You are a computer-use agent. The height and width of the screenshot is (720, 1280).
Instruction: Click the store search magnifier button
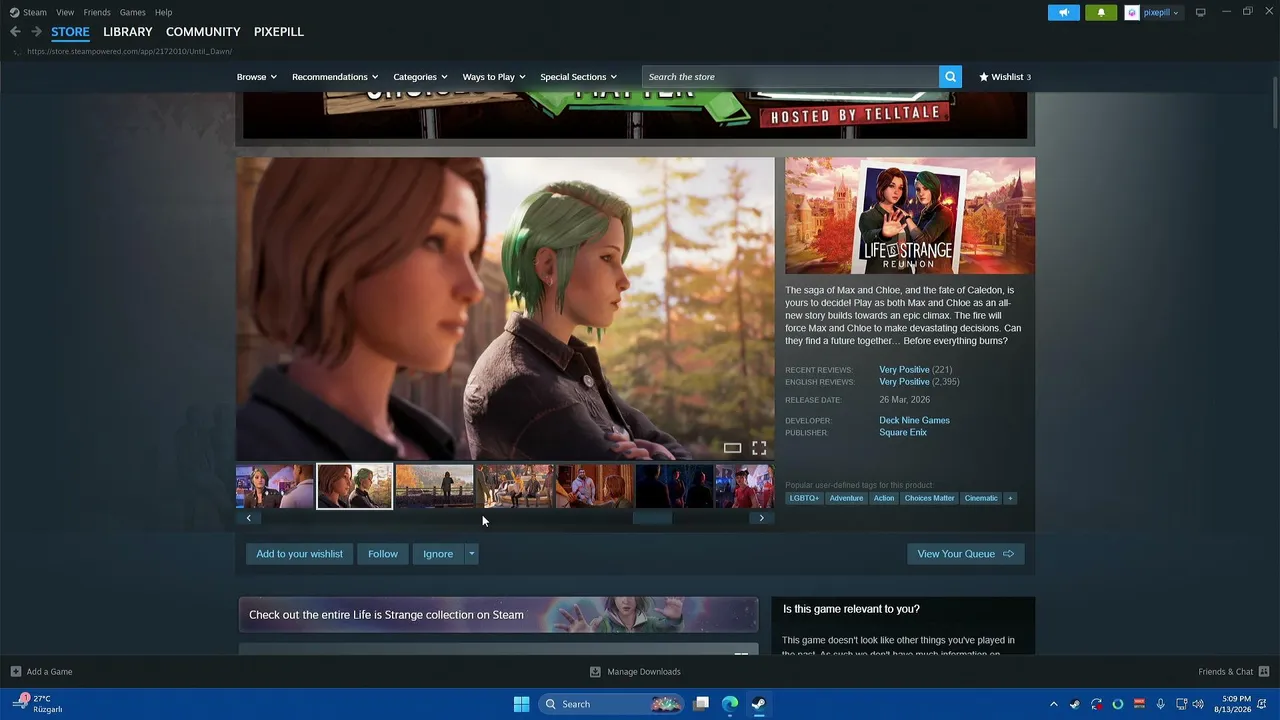click(950, 77)
